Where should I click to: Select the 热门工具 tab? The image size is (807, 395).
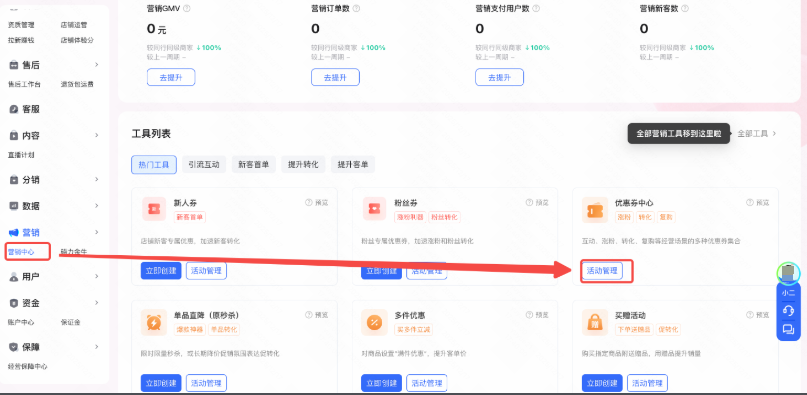click(x=154, y=165)
